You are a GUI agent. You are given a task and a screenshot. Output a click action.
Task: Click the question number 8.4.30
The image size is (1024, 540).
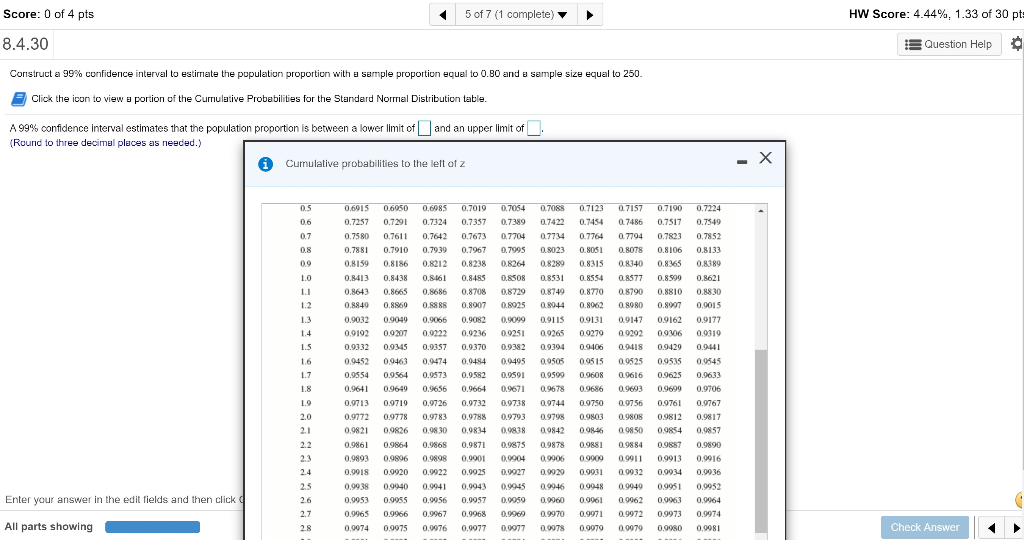pyautogui.click(x=25, y=44)
